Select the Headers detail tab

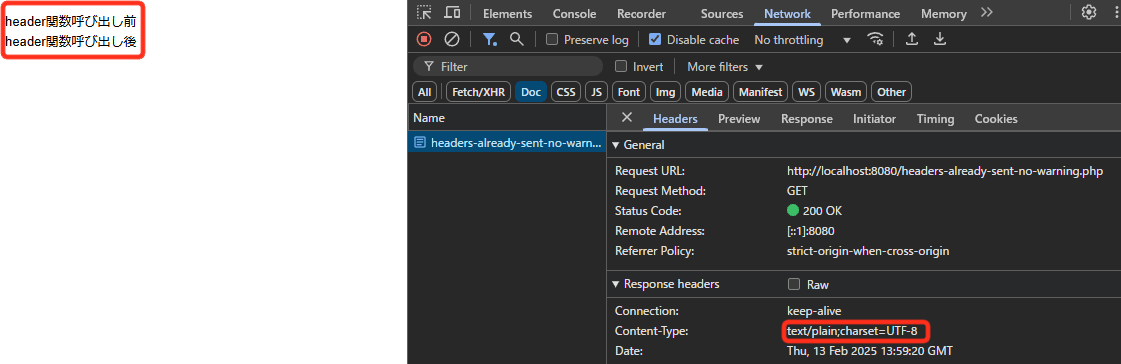675,119
